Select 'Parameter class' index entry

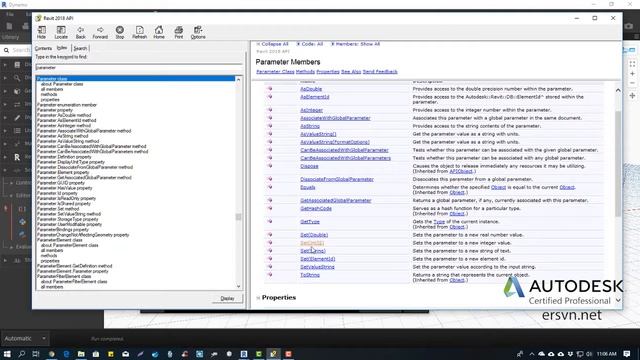136,78
